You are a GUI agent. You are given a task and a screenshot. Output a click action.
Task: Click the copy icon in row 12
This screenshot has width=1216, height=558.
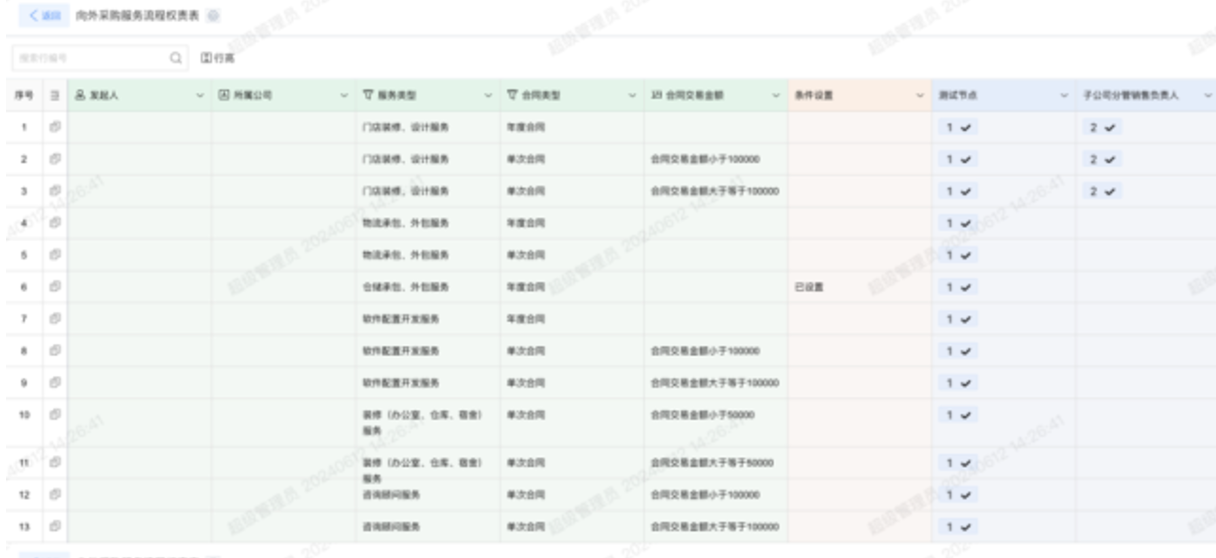coord(56,494)
